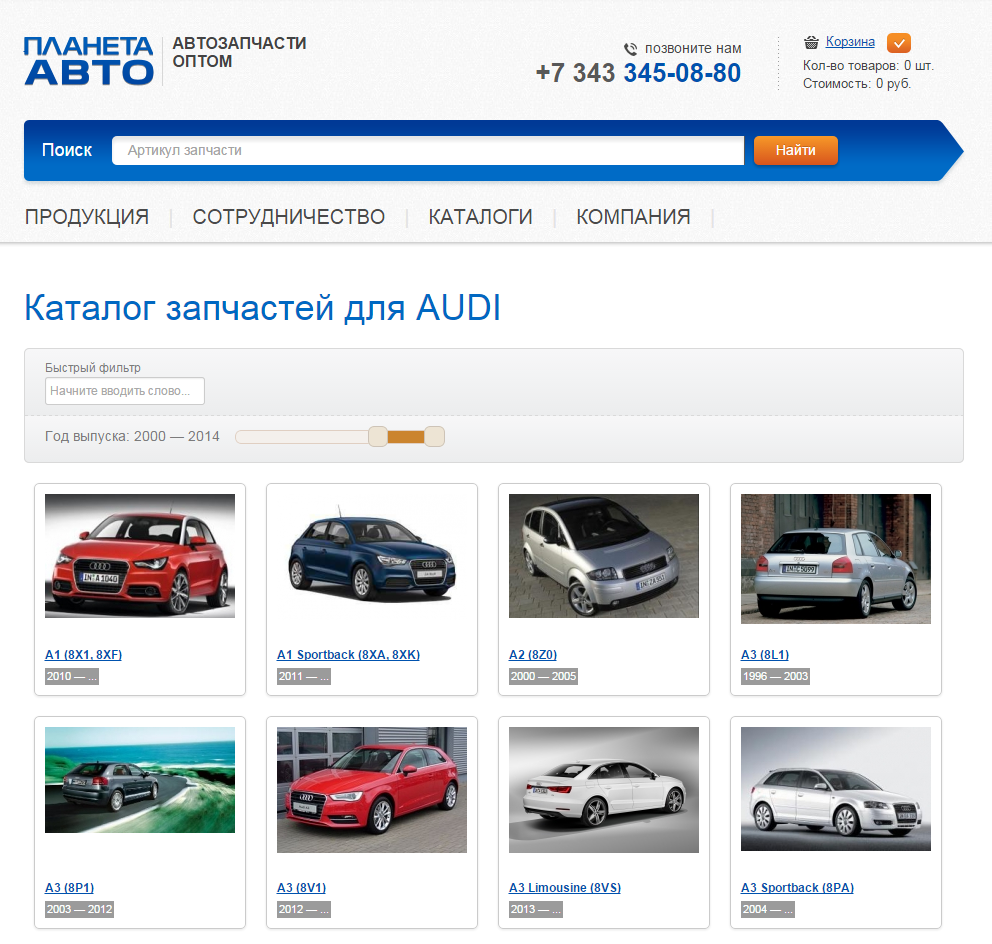Image resolution: width=992 pixels, height=944 pixels.
Task: Click the A3 (8L1) rear-view thumbnail
Action: click(x=836, y=559)
